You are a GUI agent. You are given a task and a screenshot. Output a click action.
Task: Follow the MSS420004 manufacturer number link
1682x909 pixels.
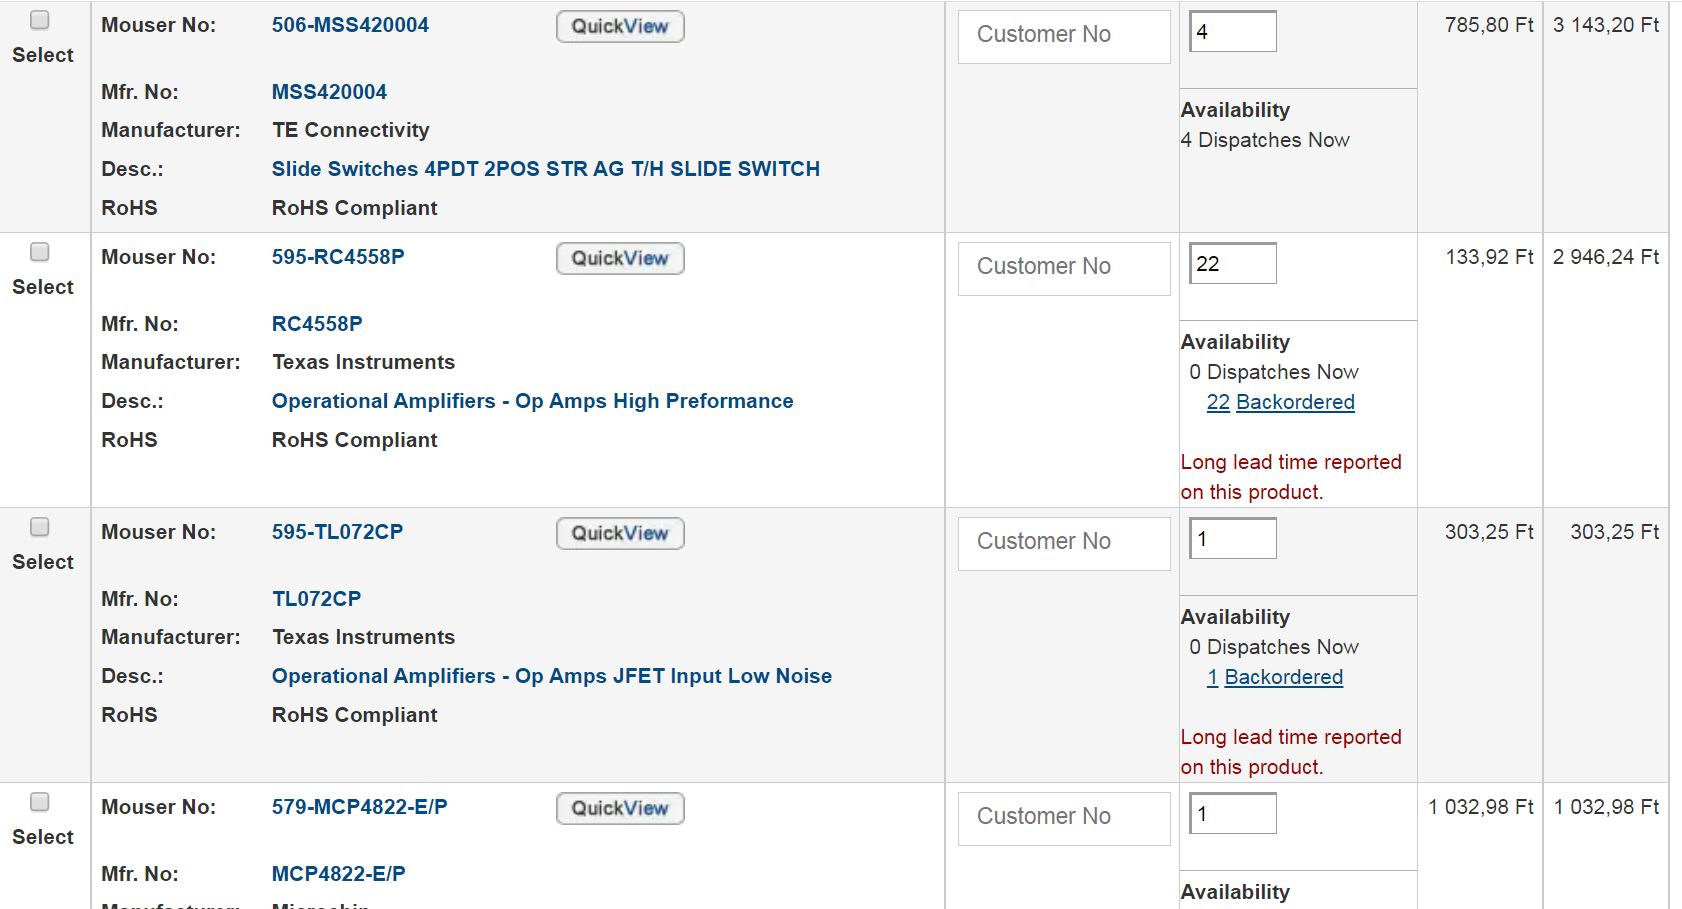pyautogui.click(x=329, y=92)
